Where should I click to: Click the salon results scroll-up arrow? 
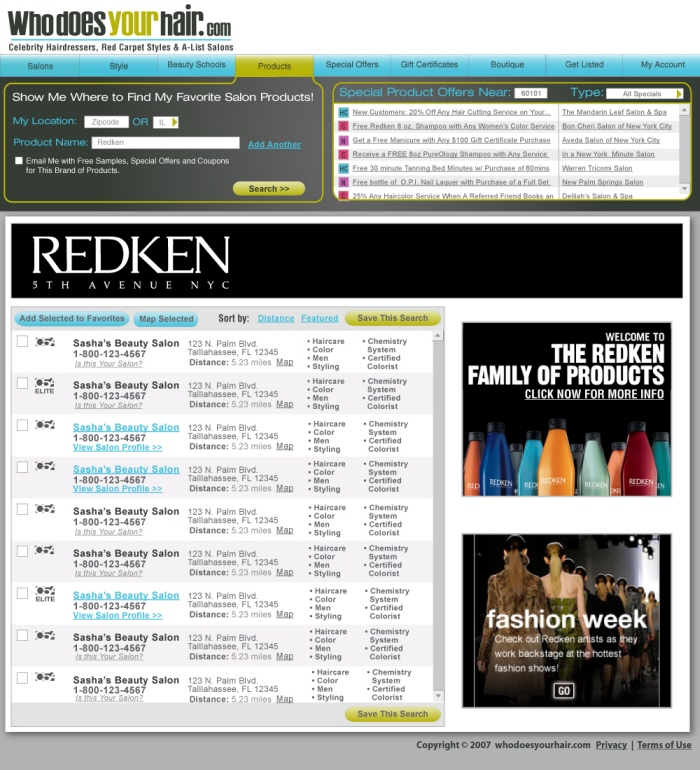pos(438,336)
